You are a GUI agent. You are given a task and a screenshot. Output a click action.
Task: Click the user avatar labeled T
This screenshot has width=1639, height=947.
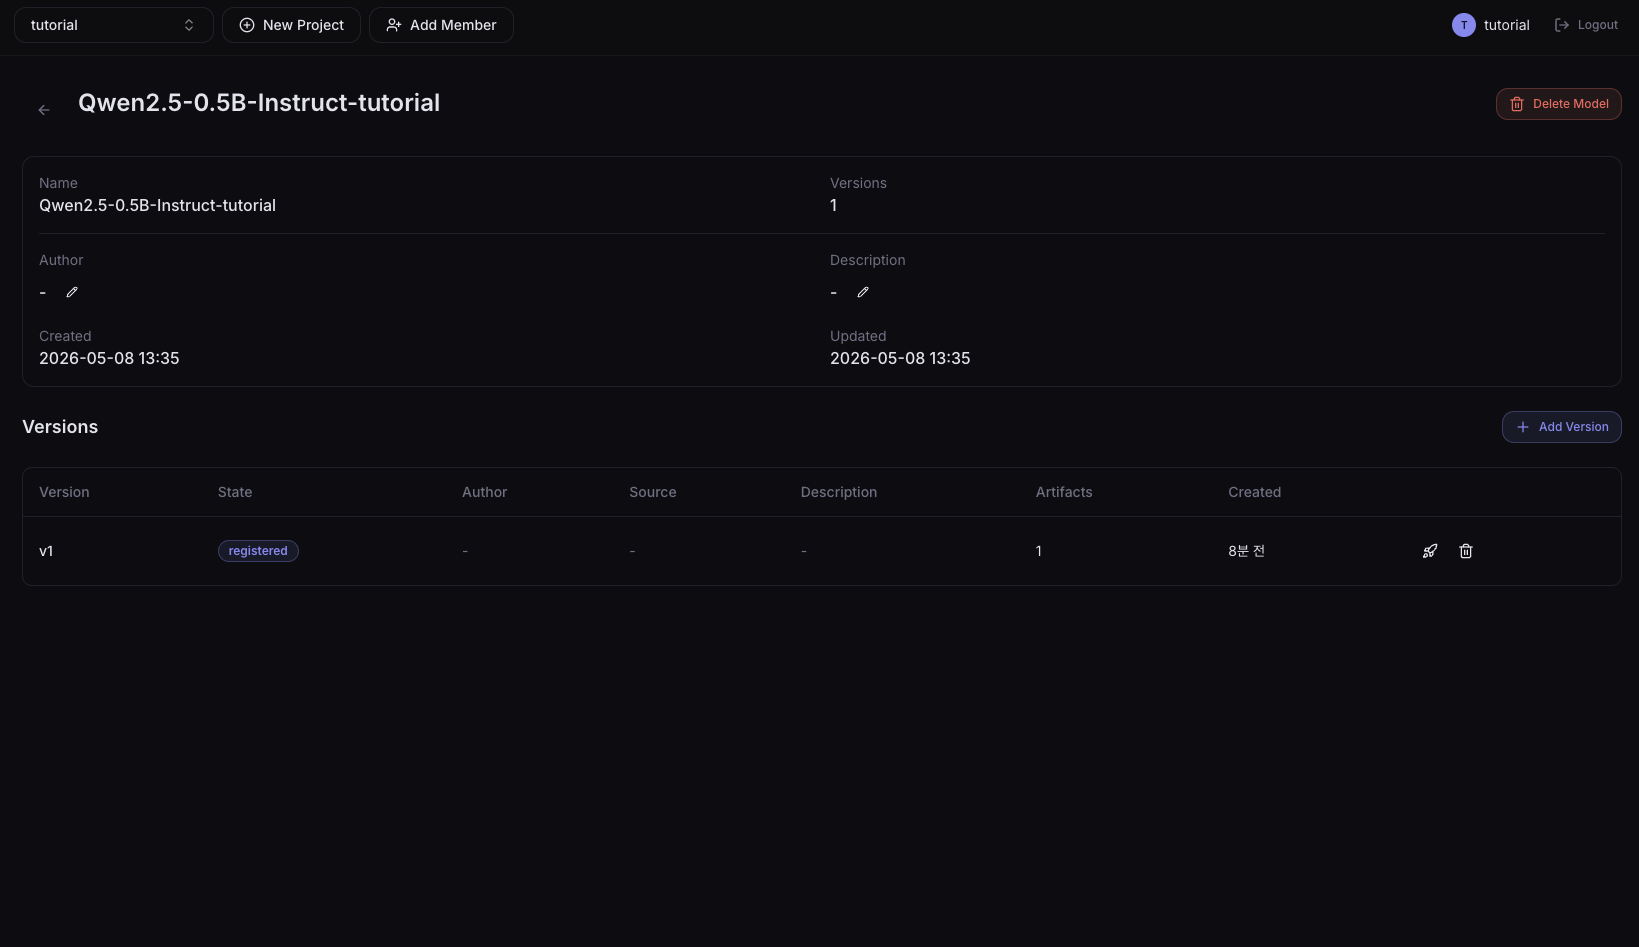pos(1464,25)
